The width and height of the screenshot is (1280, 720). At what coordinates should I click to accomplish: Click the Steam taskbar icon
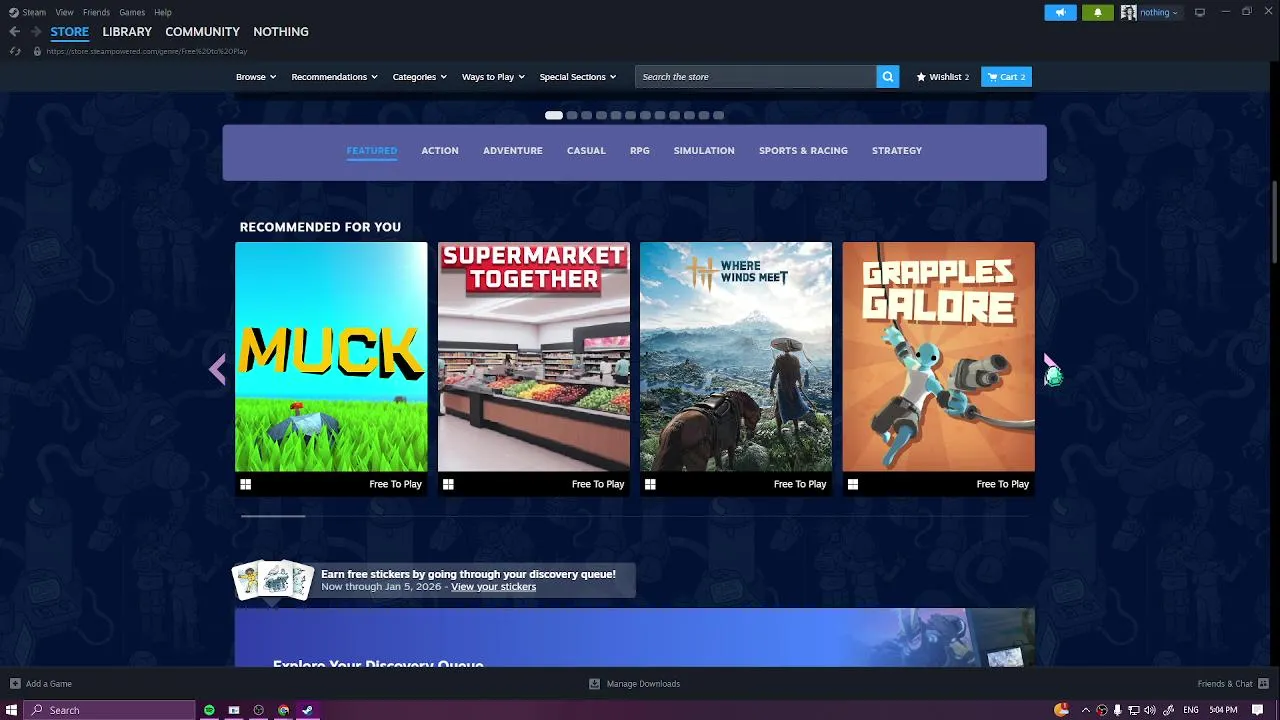(x=307, y=710)
